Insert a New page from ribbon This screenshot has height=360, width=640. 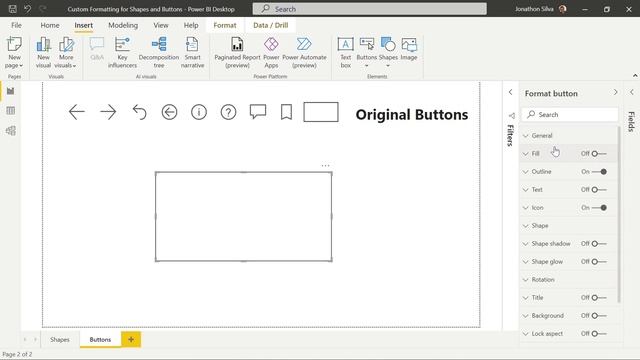point(14,53)
